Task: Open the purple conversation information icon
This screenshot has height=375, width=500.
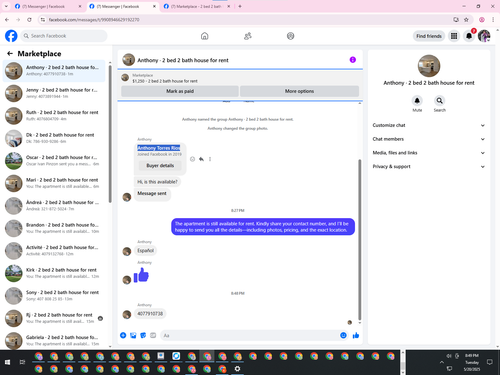Action: point(353,60)
